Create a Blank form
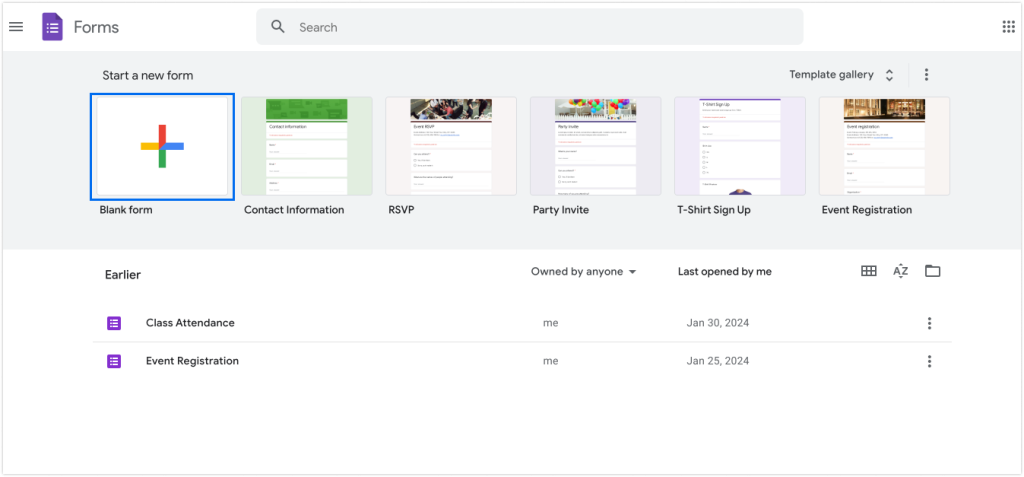Screen dimensions: 1024x477 tap(163, 146)
